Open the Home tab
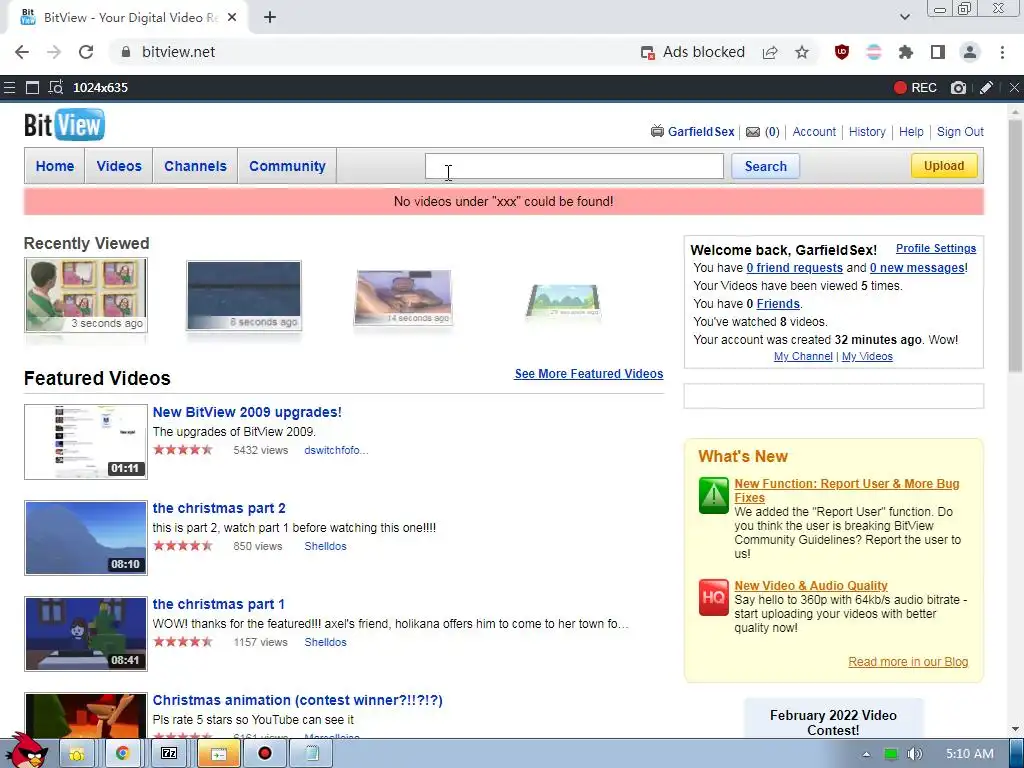 (55, 166)
